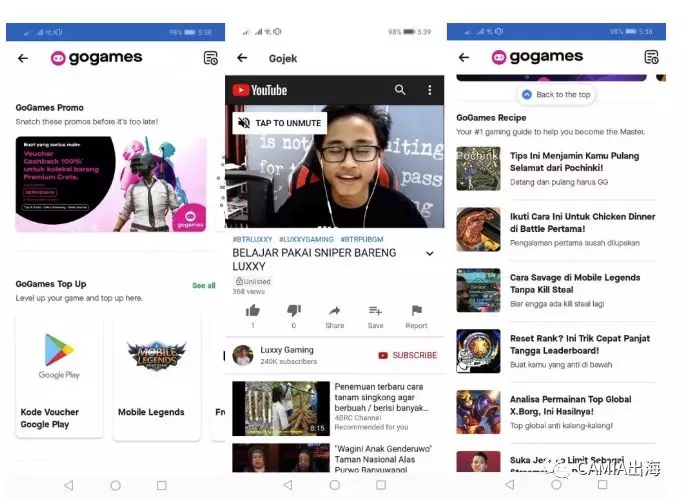Image resolution: width=682 pixels, height=498 pixels.
Task: Click the video title BELAJAR PAKAI SNIPER BARENG LUXXY
Action: [314, 260]
